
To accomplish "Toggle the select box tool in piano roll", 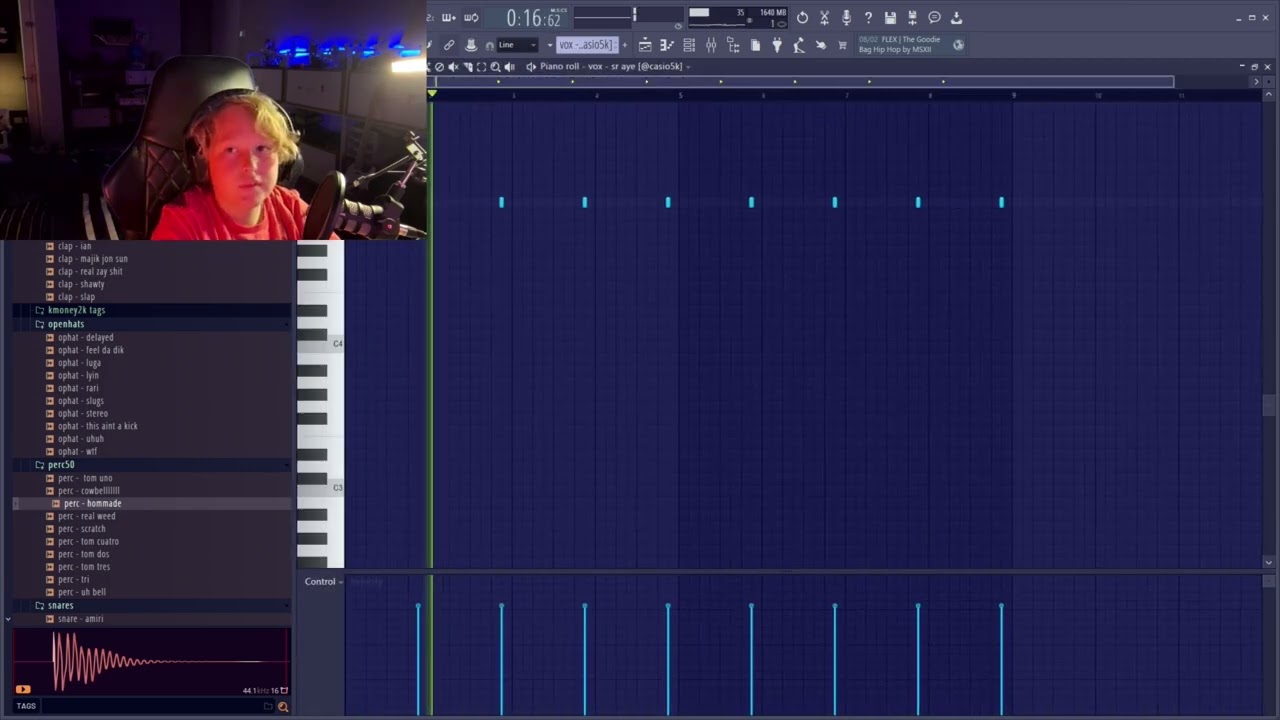I will click(481, 66).
